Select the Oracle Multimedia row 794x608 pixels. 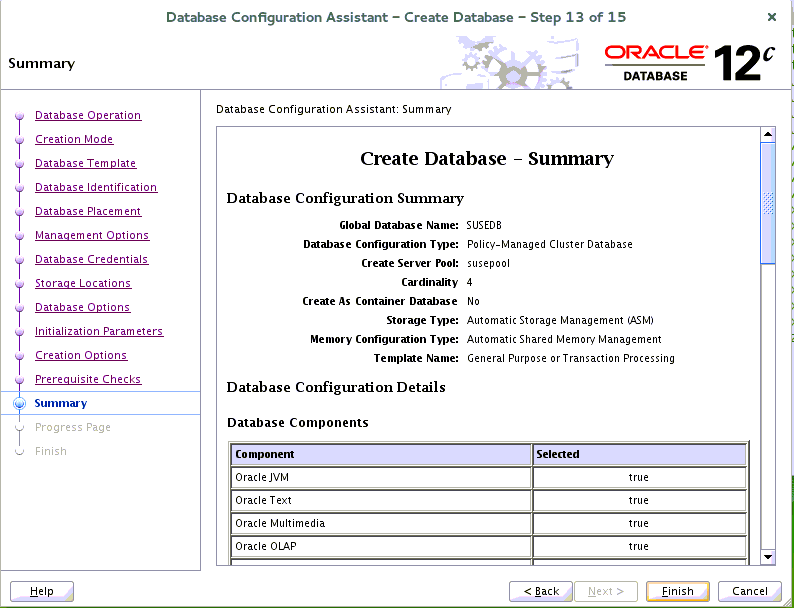pos(489,523)
